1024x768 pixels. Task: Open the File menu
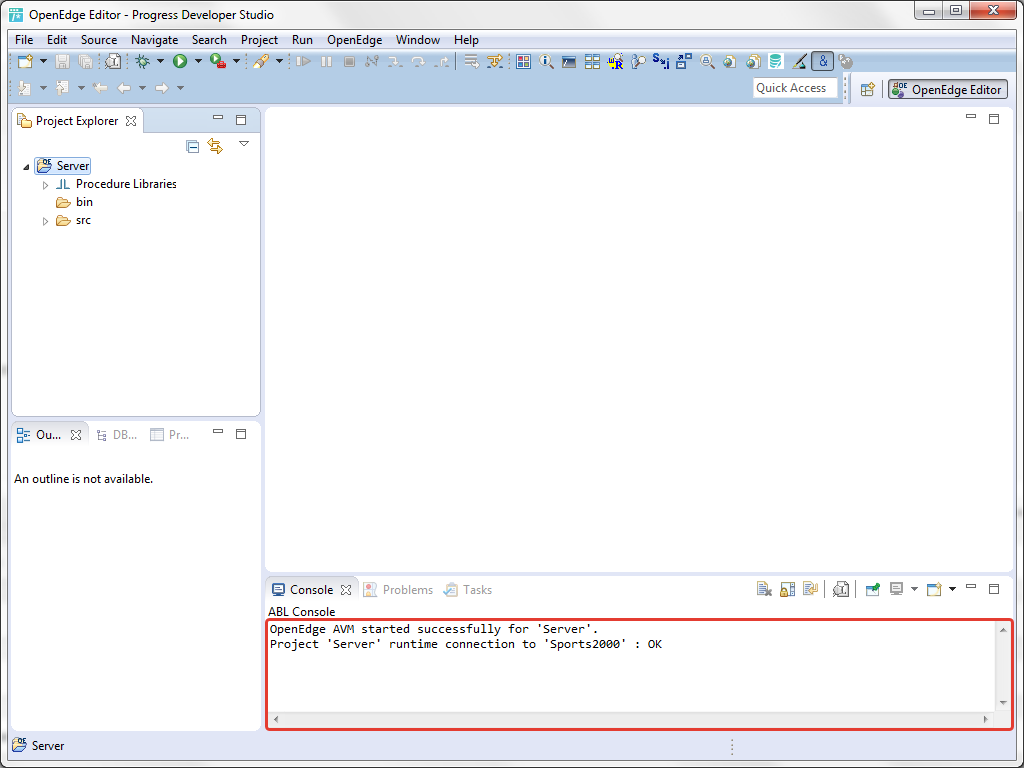pos(24,40)
